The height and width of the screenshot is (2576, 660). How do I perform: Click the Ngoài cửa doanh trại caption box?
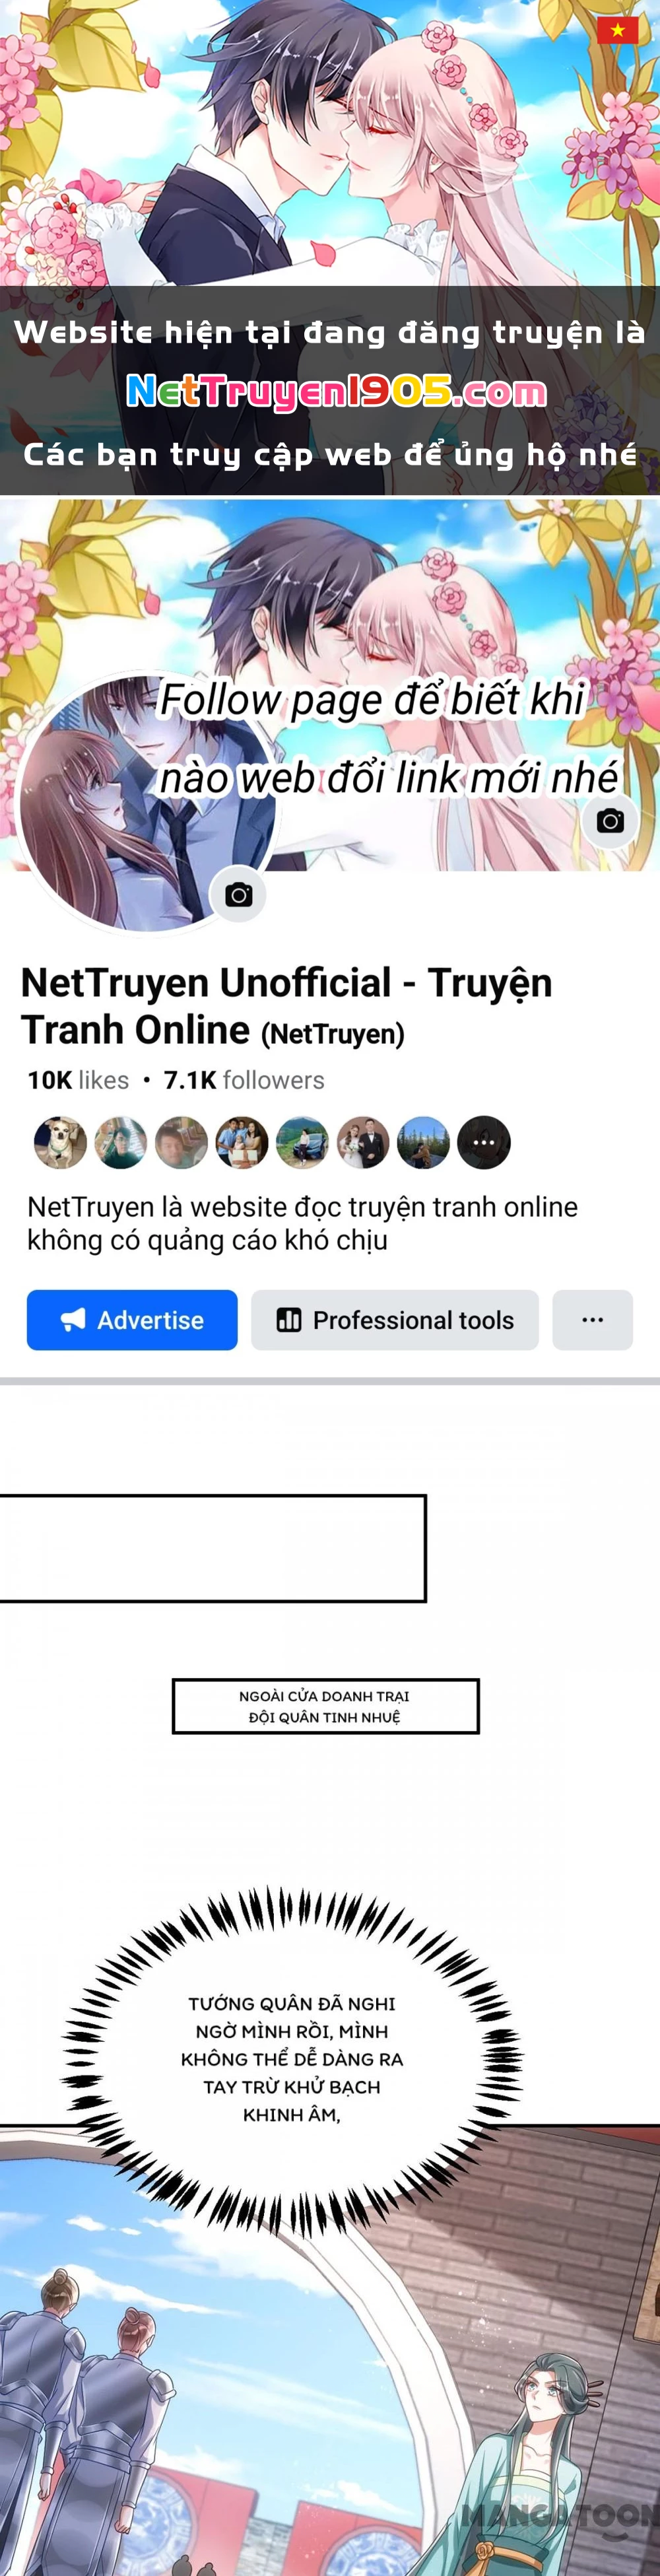(325, 1706)
